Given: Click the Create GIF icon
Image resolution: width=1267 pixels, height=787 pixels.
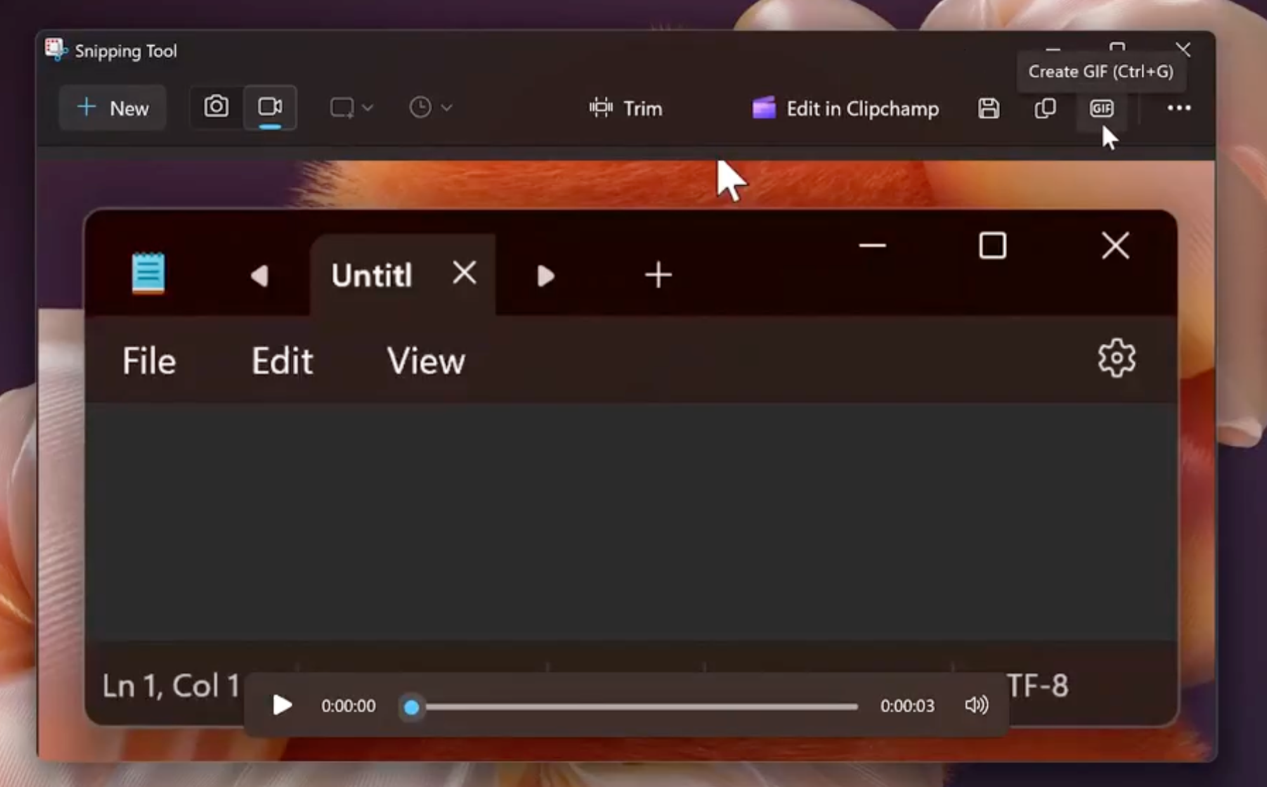Looking at the screenshot, I should click(x=1101, y=108).
